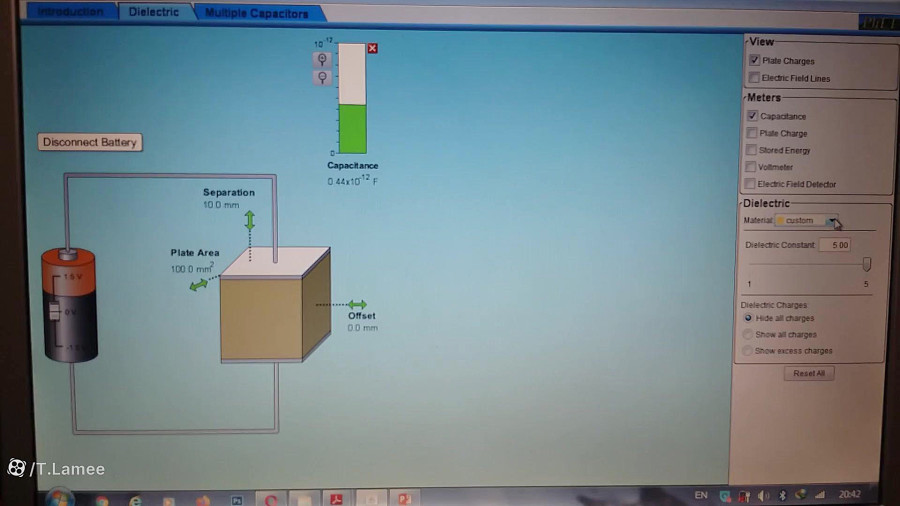Click the EN language indicator in the tray
The height and width of the screenshot is (506, 900).
[x=701, y=495]
